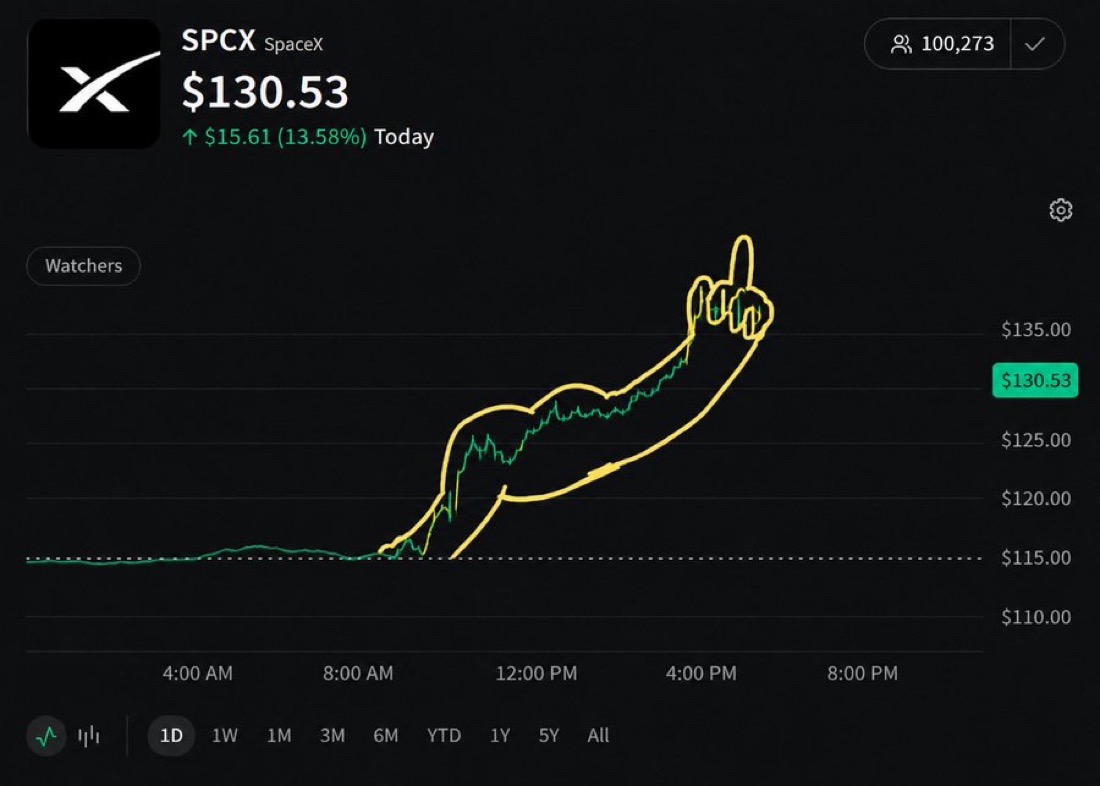
Task: Click the 4:00 AM time label
Action: click(197, 673)
